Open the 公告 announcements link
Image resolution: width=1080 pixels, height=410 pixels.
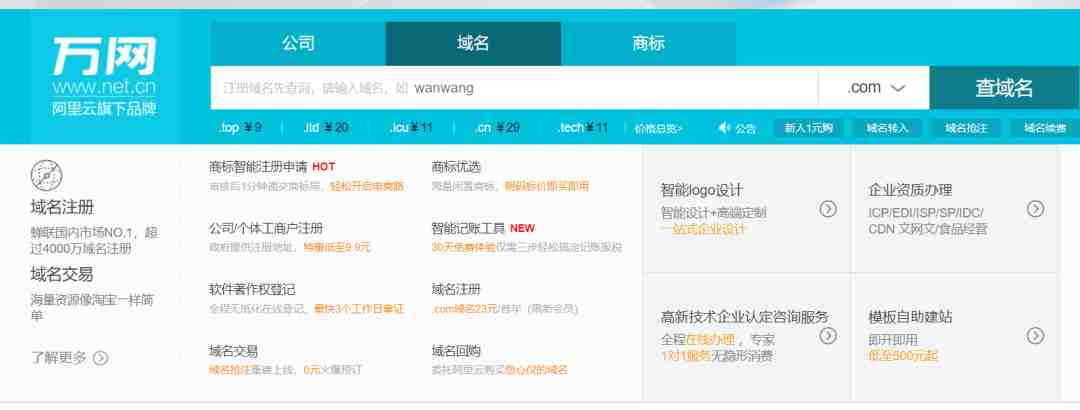click(x=745, y=128)
